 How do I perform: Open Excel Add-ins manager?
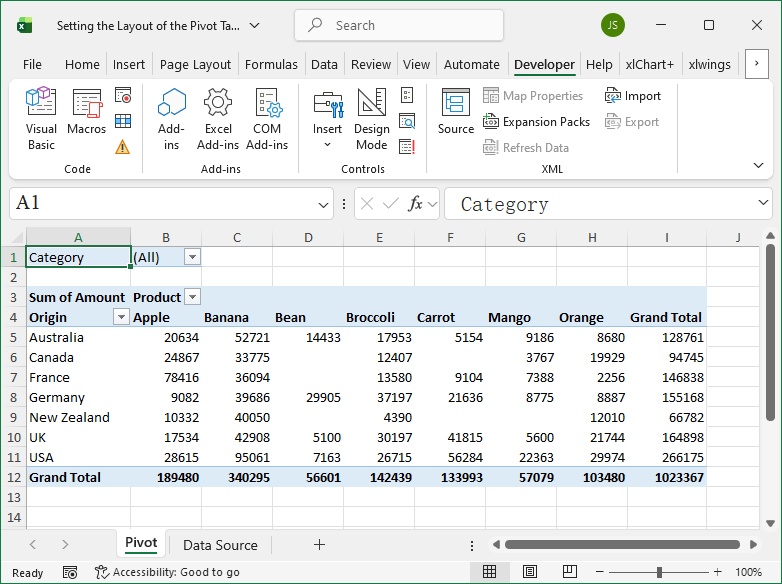tap(218, 119)
